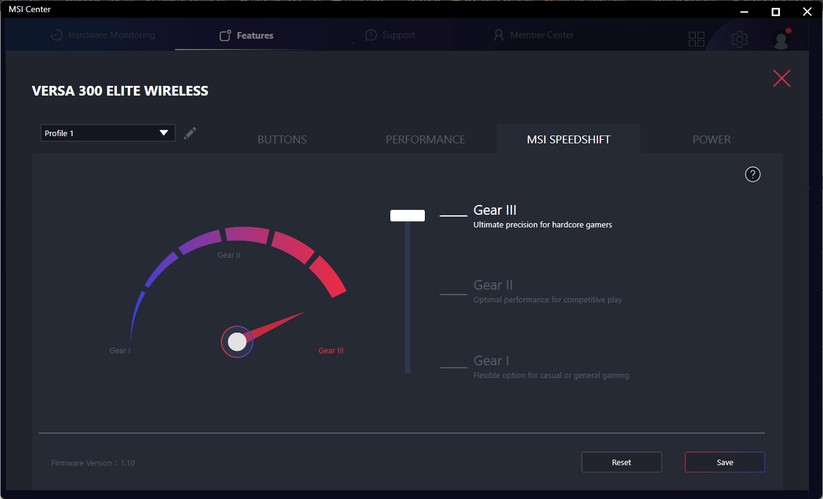Click the Gear I gauge label
This screenshot has width=823, height=499.
point(120,351)
